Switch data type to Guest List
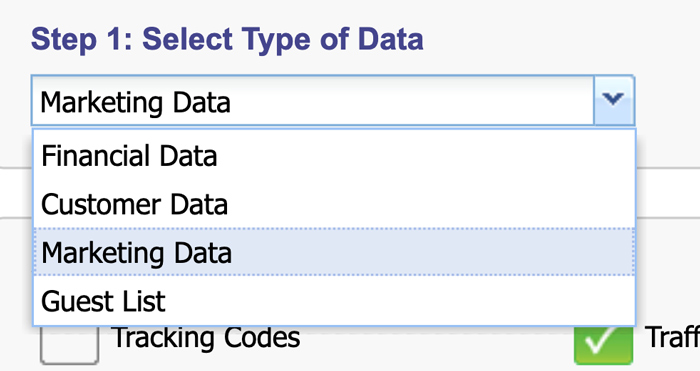This screenshot has width=700, height=371. click(334, 300)
